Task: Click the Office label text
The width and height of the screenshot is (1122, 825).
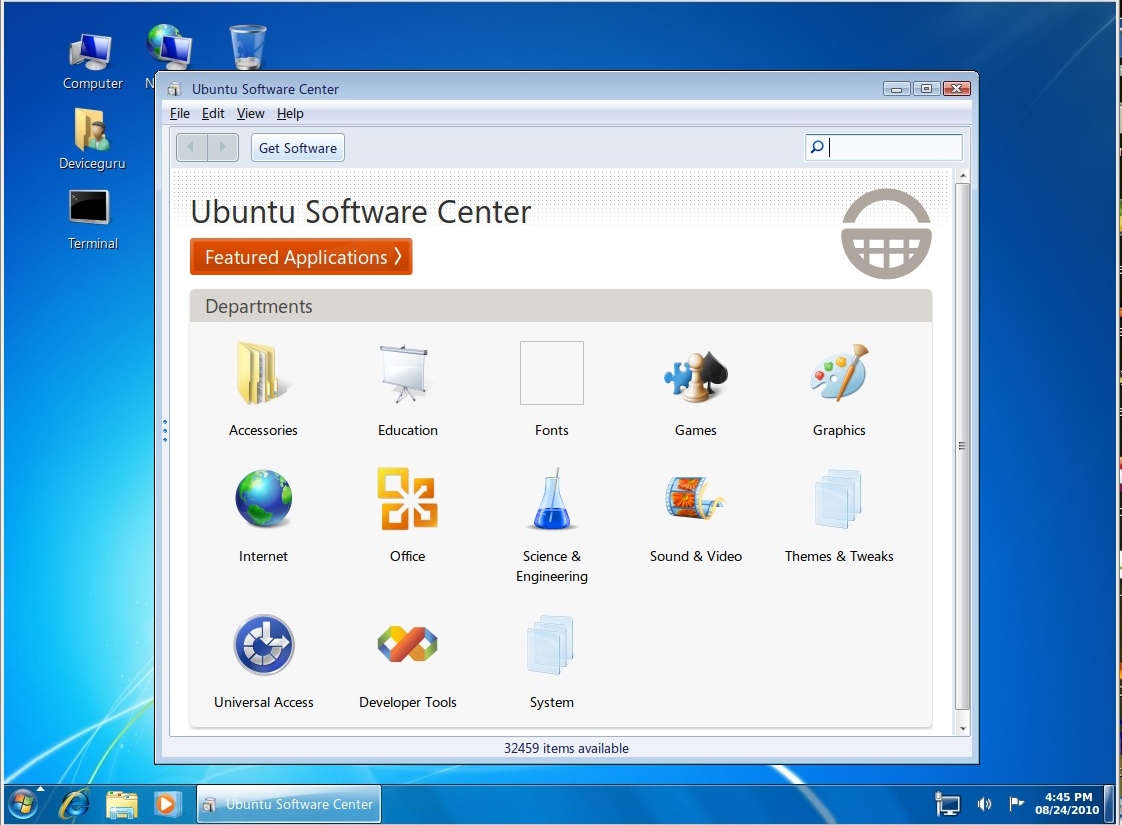Action: (407, 556)
